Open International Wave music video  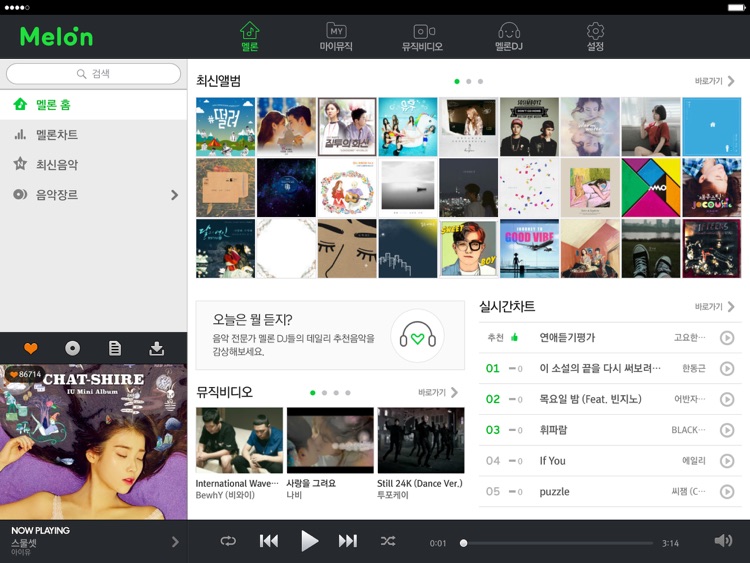[239, 441]
